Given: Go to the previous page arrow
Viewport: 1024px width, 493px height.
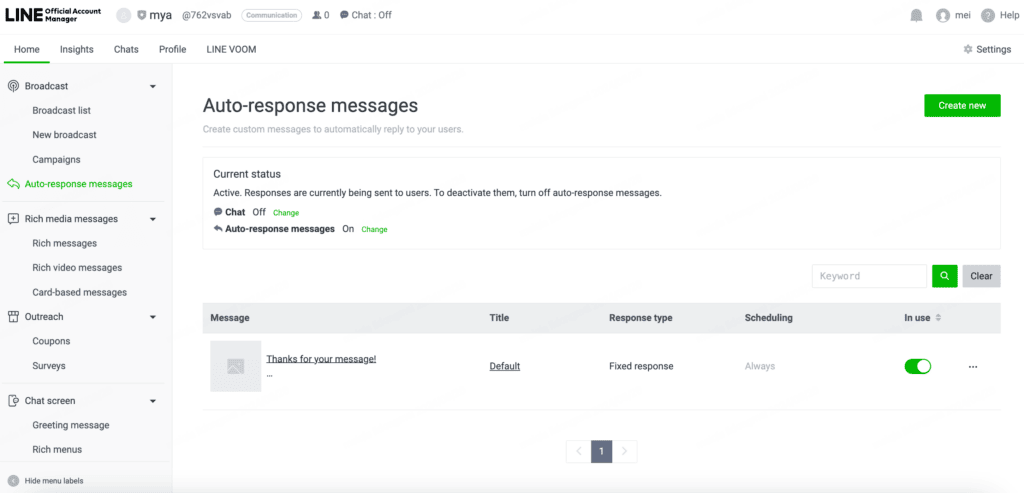Looking at the screenshot, I should tap(578, 451).
